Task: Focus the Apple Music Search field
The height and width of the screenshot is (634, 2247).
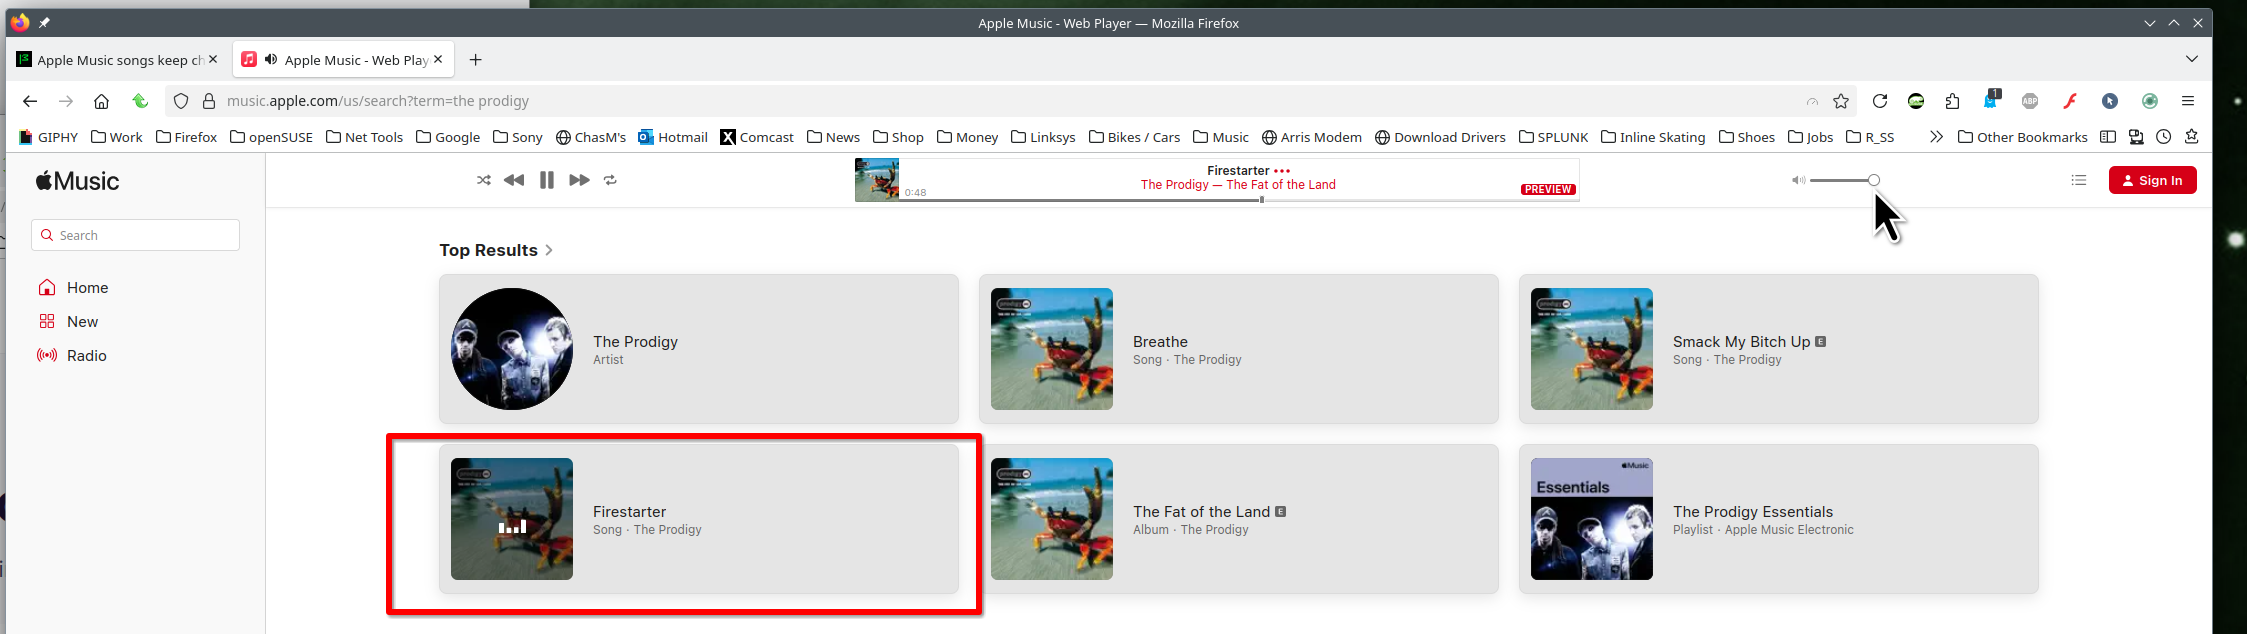Action: click(136, 235)
